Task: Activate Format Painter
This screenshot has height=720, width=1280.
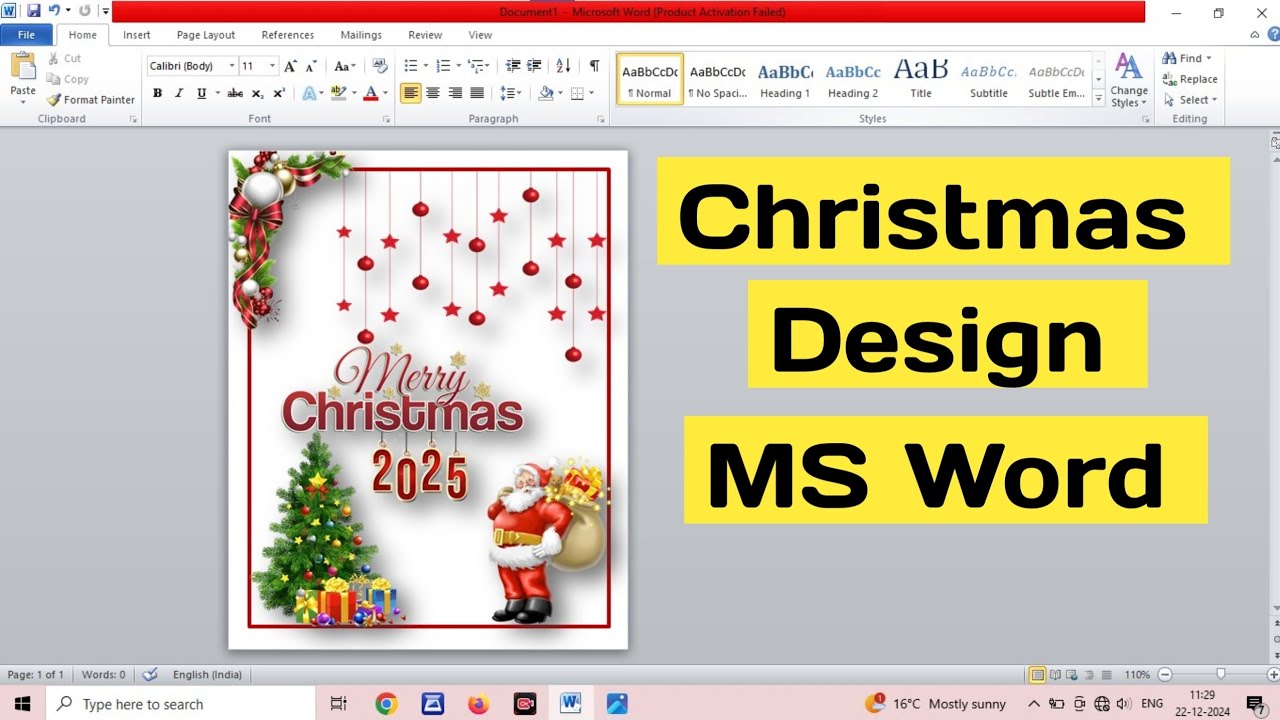Action: click(x=90, y=100)
